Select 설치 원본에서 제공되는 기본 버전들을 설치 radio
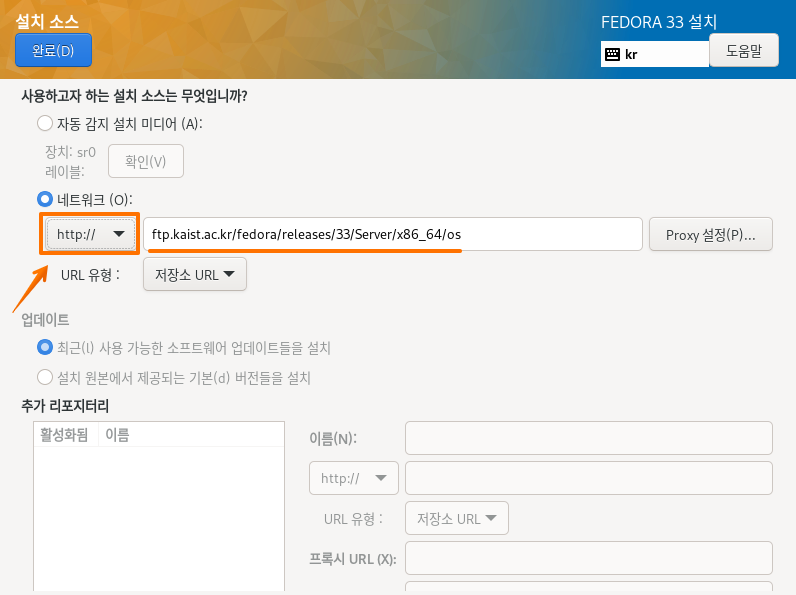Viewport: 796px width, 595px height. tap(45, 377)
